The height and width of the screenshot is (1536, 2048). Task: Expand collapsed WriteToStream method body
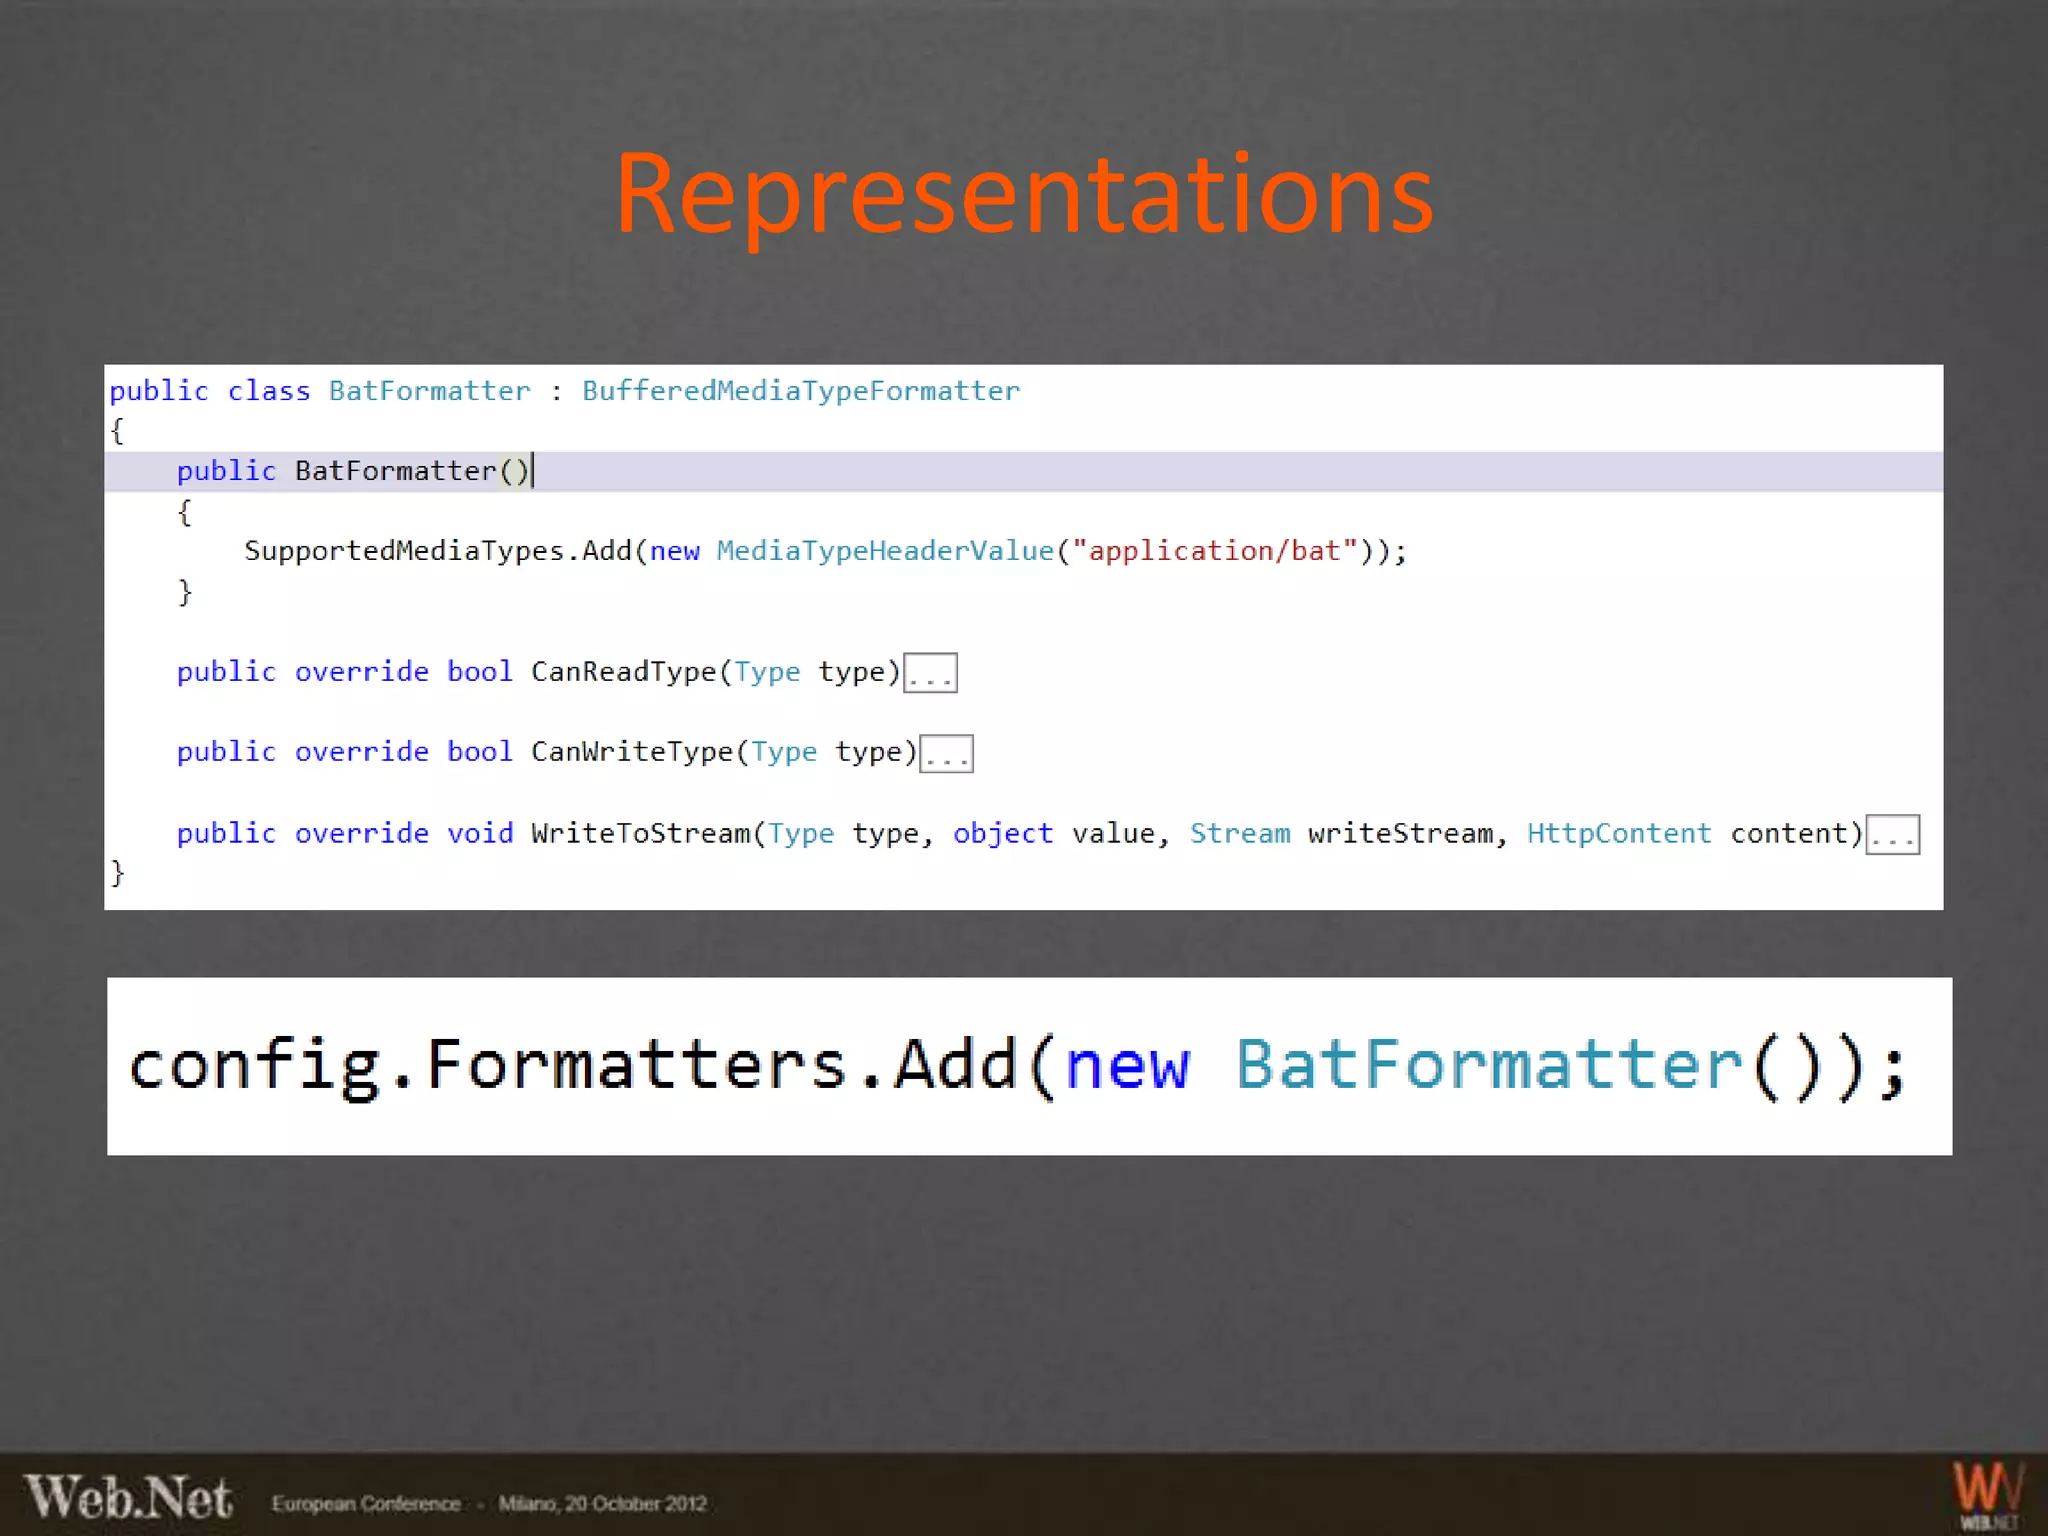(x=1892, y=835)
